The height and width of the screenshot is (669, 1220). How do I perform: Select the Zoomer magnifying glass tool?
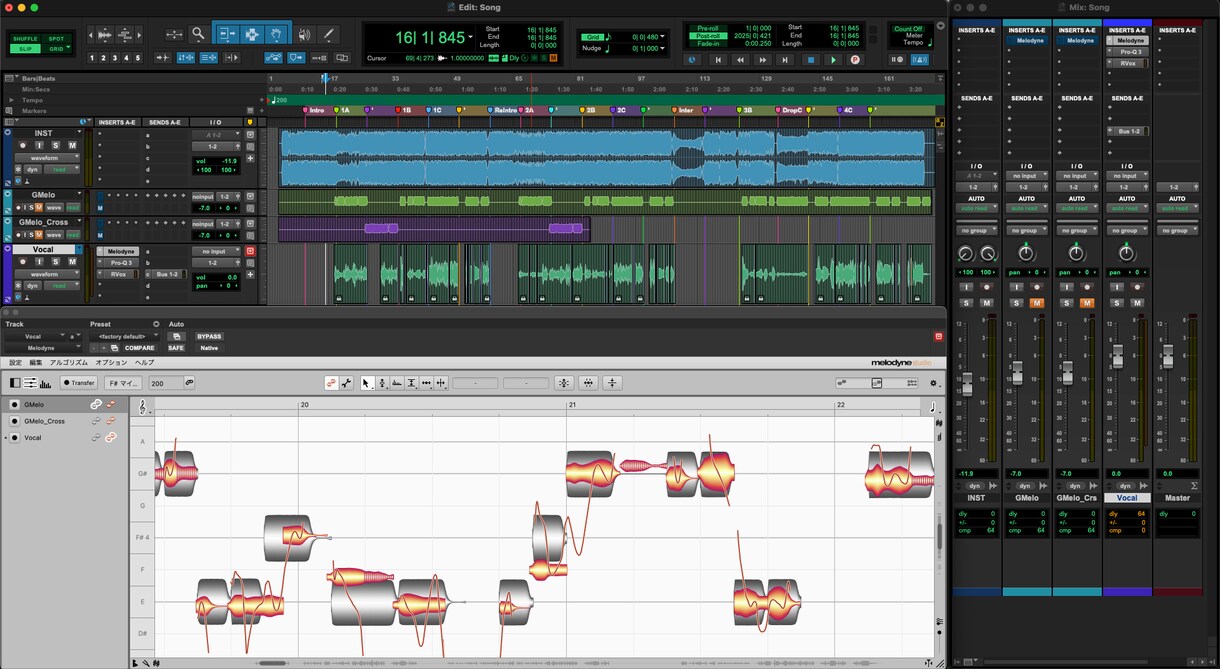198,34
